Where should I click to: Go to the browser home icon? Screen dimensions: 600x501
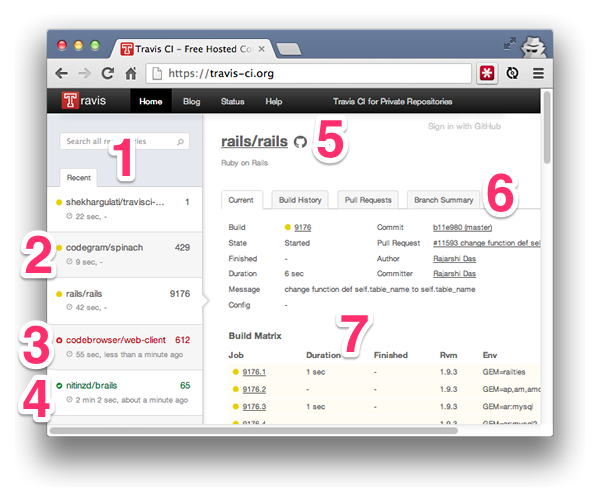(x=131, y=73)
